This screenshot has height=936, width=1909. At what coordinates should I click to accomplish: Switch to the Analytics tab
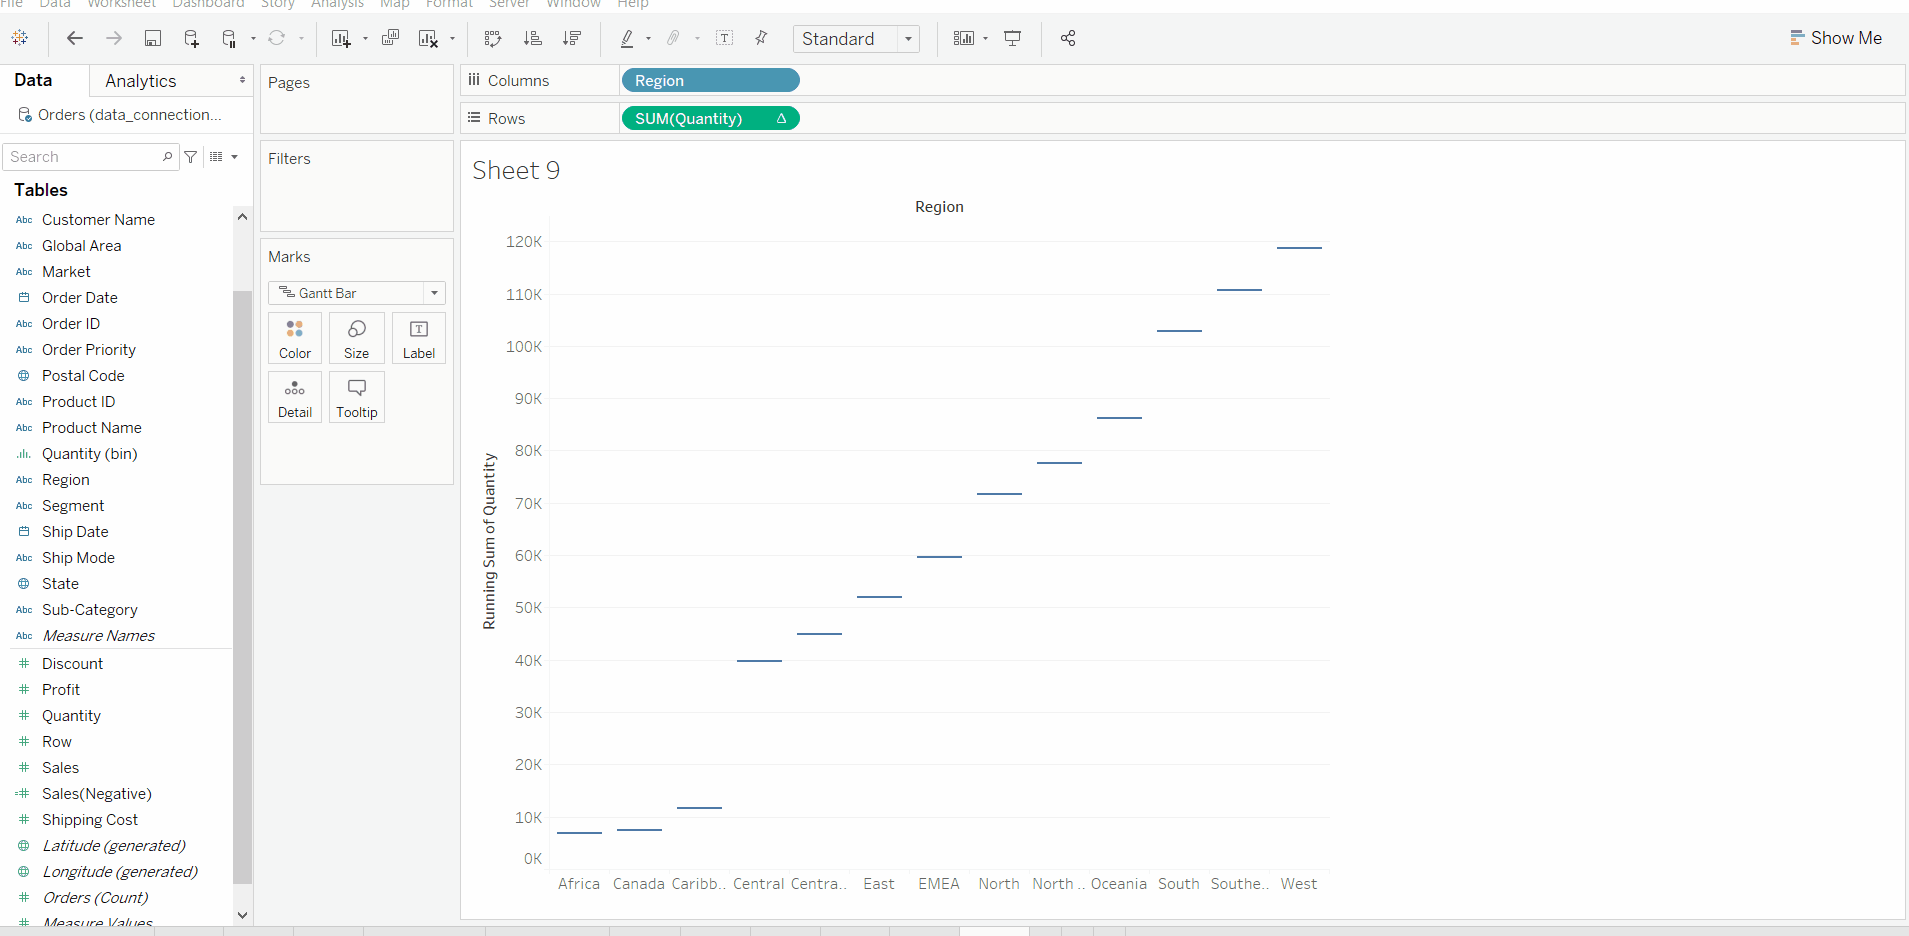click(x=141, y=81)
